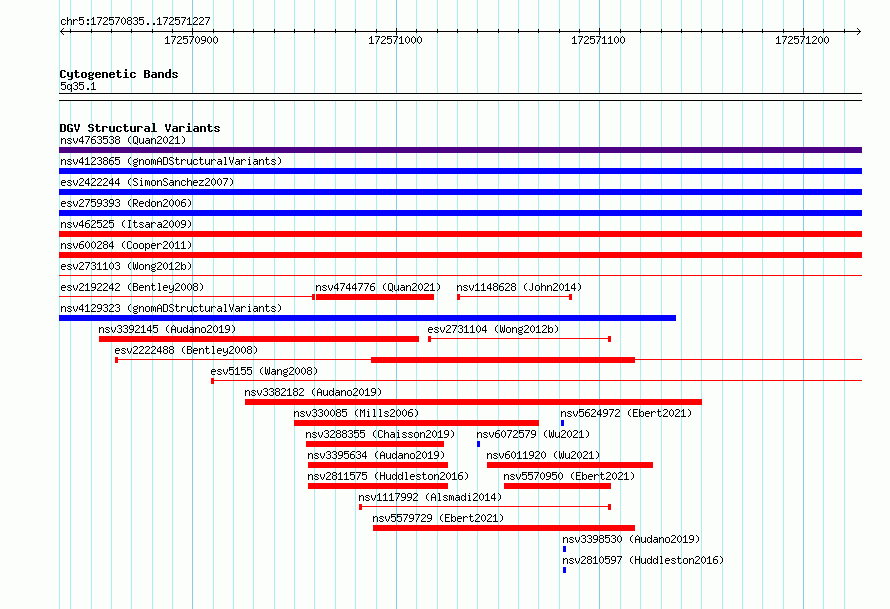Click ruler position 172570900
The image size is (890, 609).
(x=192, y=40)
